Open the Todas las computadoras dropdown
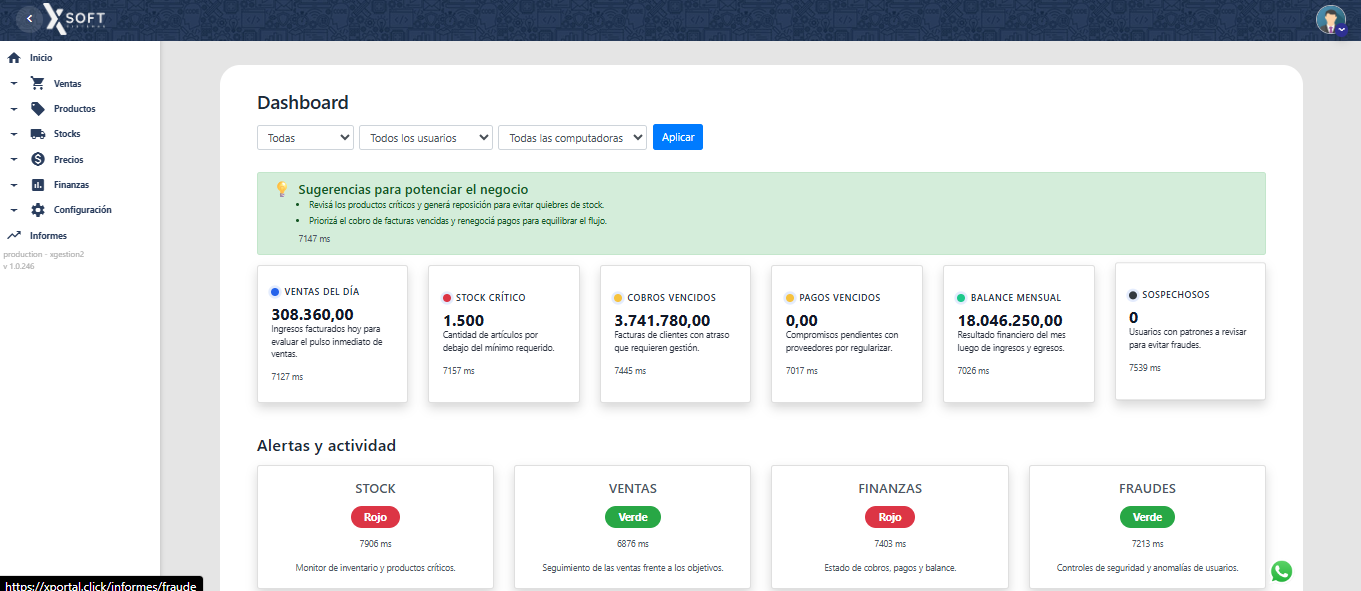1361x591 pixels. 572,137
